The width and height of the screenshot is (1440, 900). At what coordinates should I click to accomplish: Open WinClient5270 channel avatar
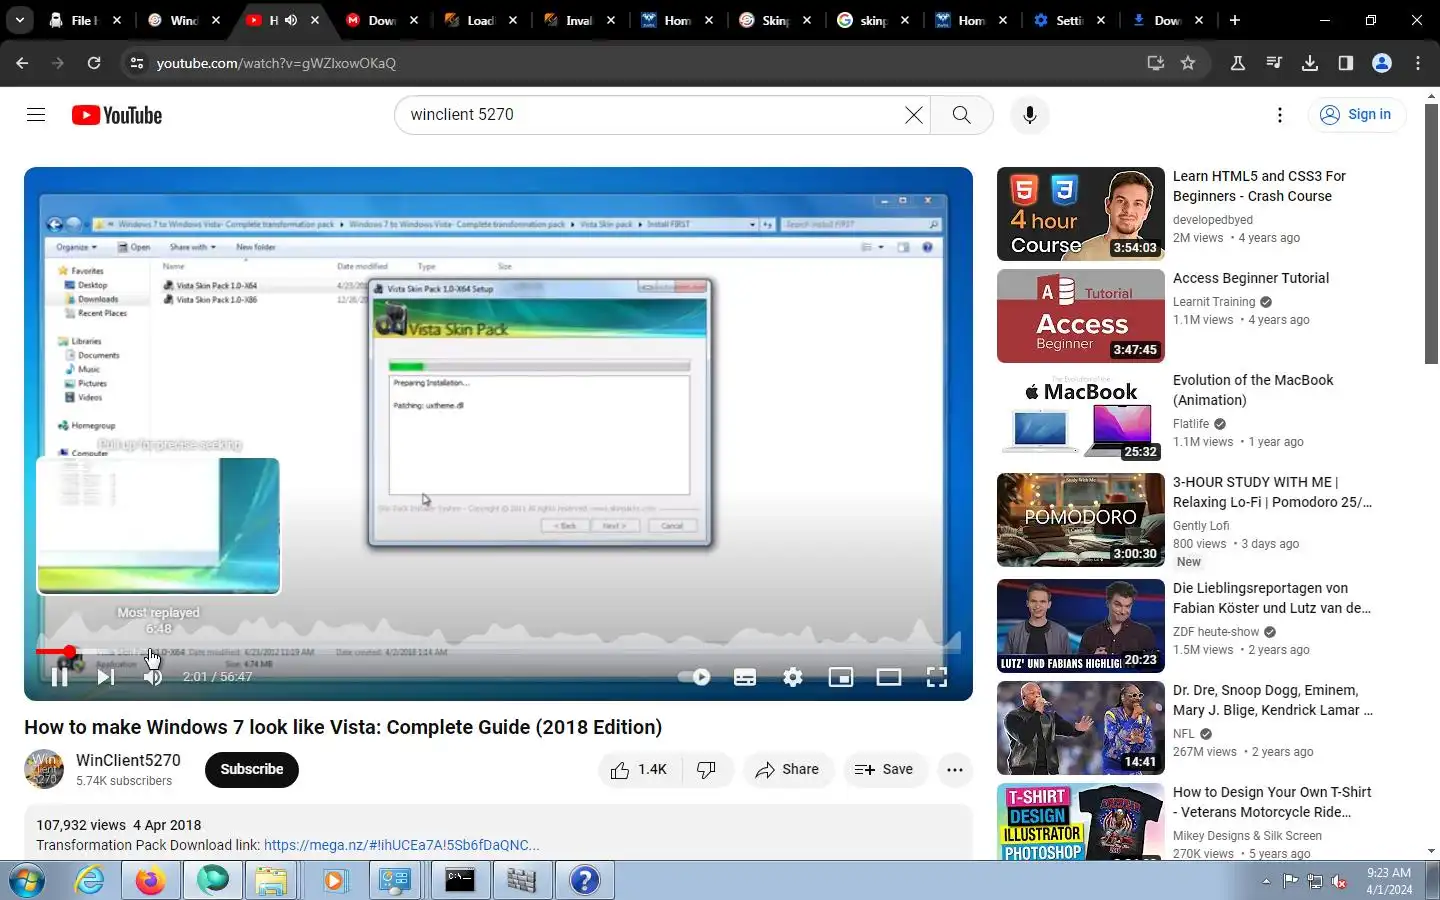tap(44, 769)
